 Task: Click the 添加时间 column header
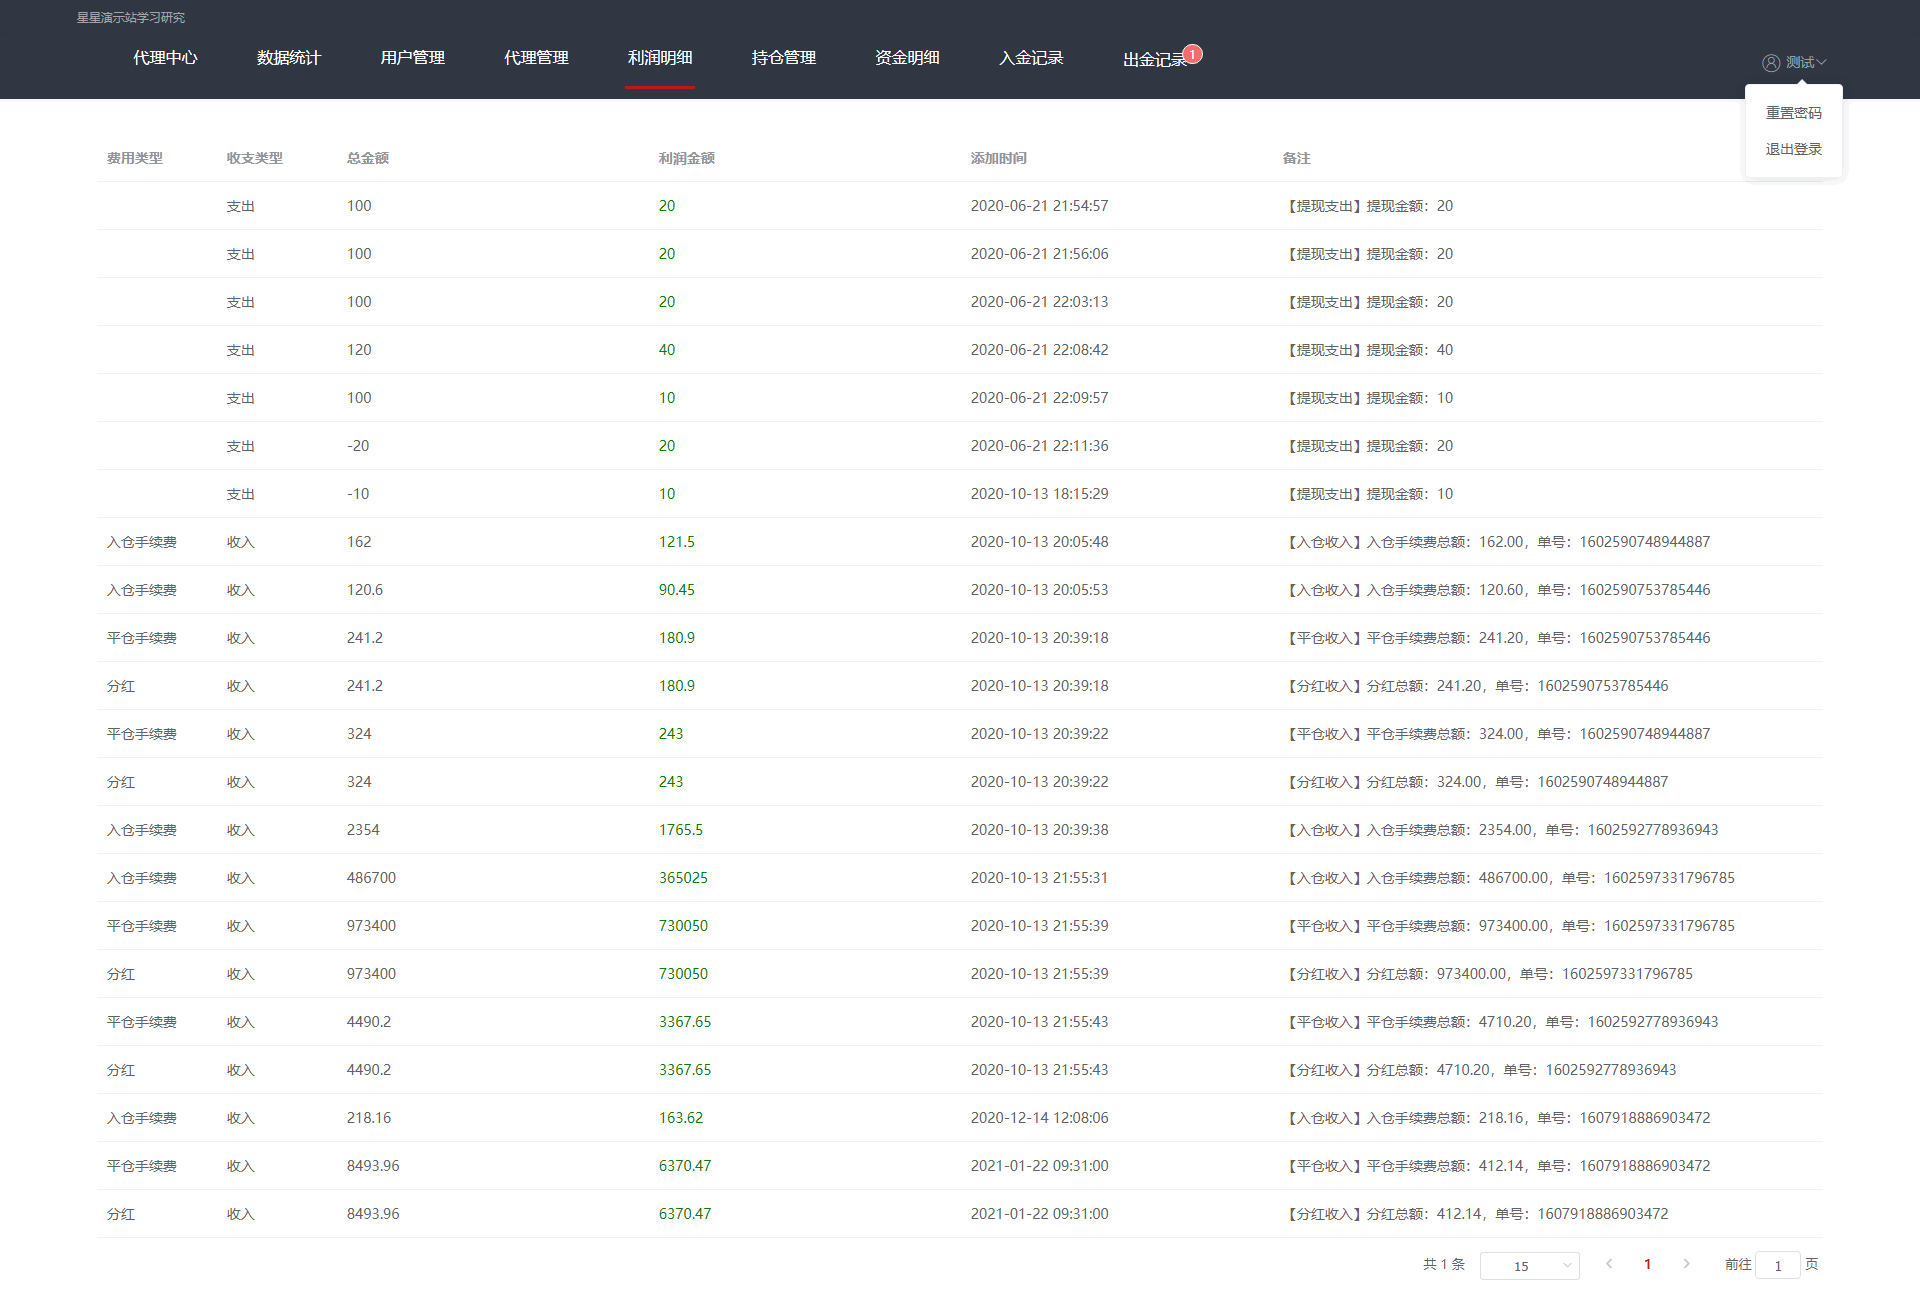pyautogui.click(x=998, y=158)
